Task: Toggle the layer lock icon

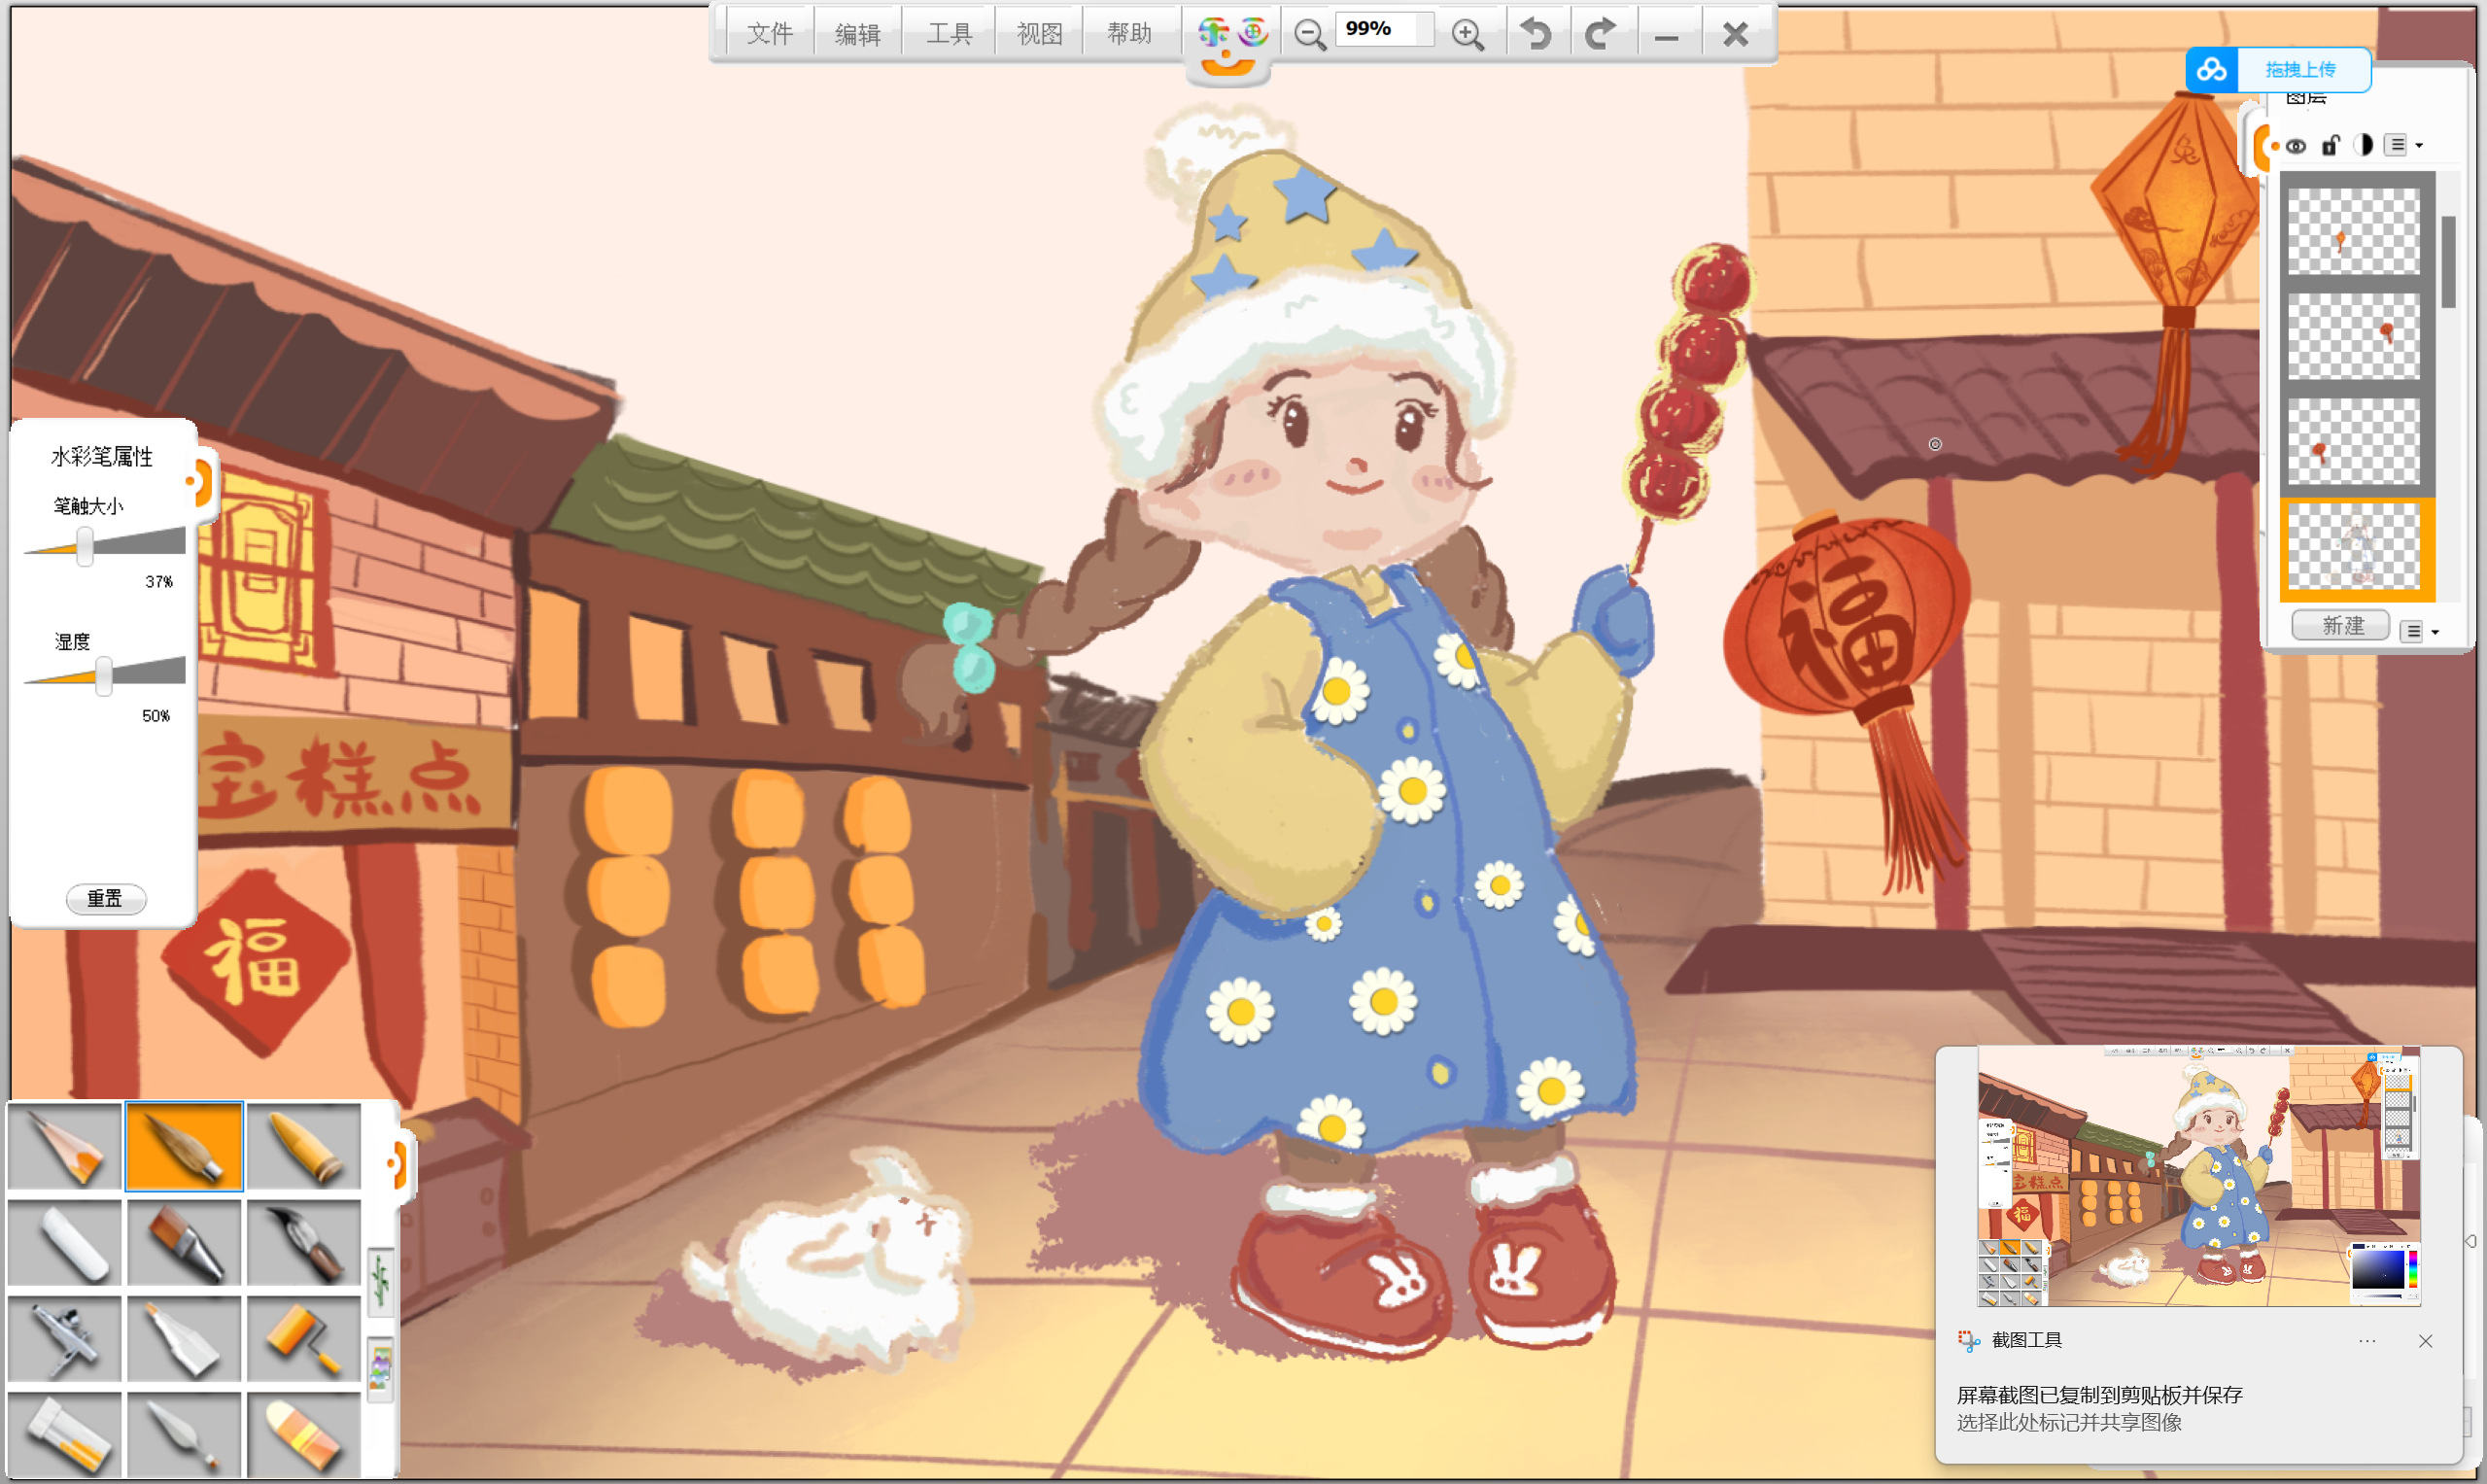Action: click(2330, 146)
